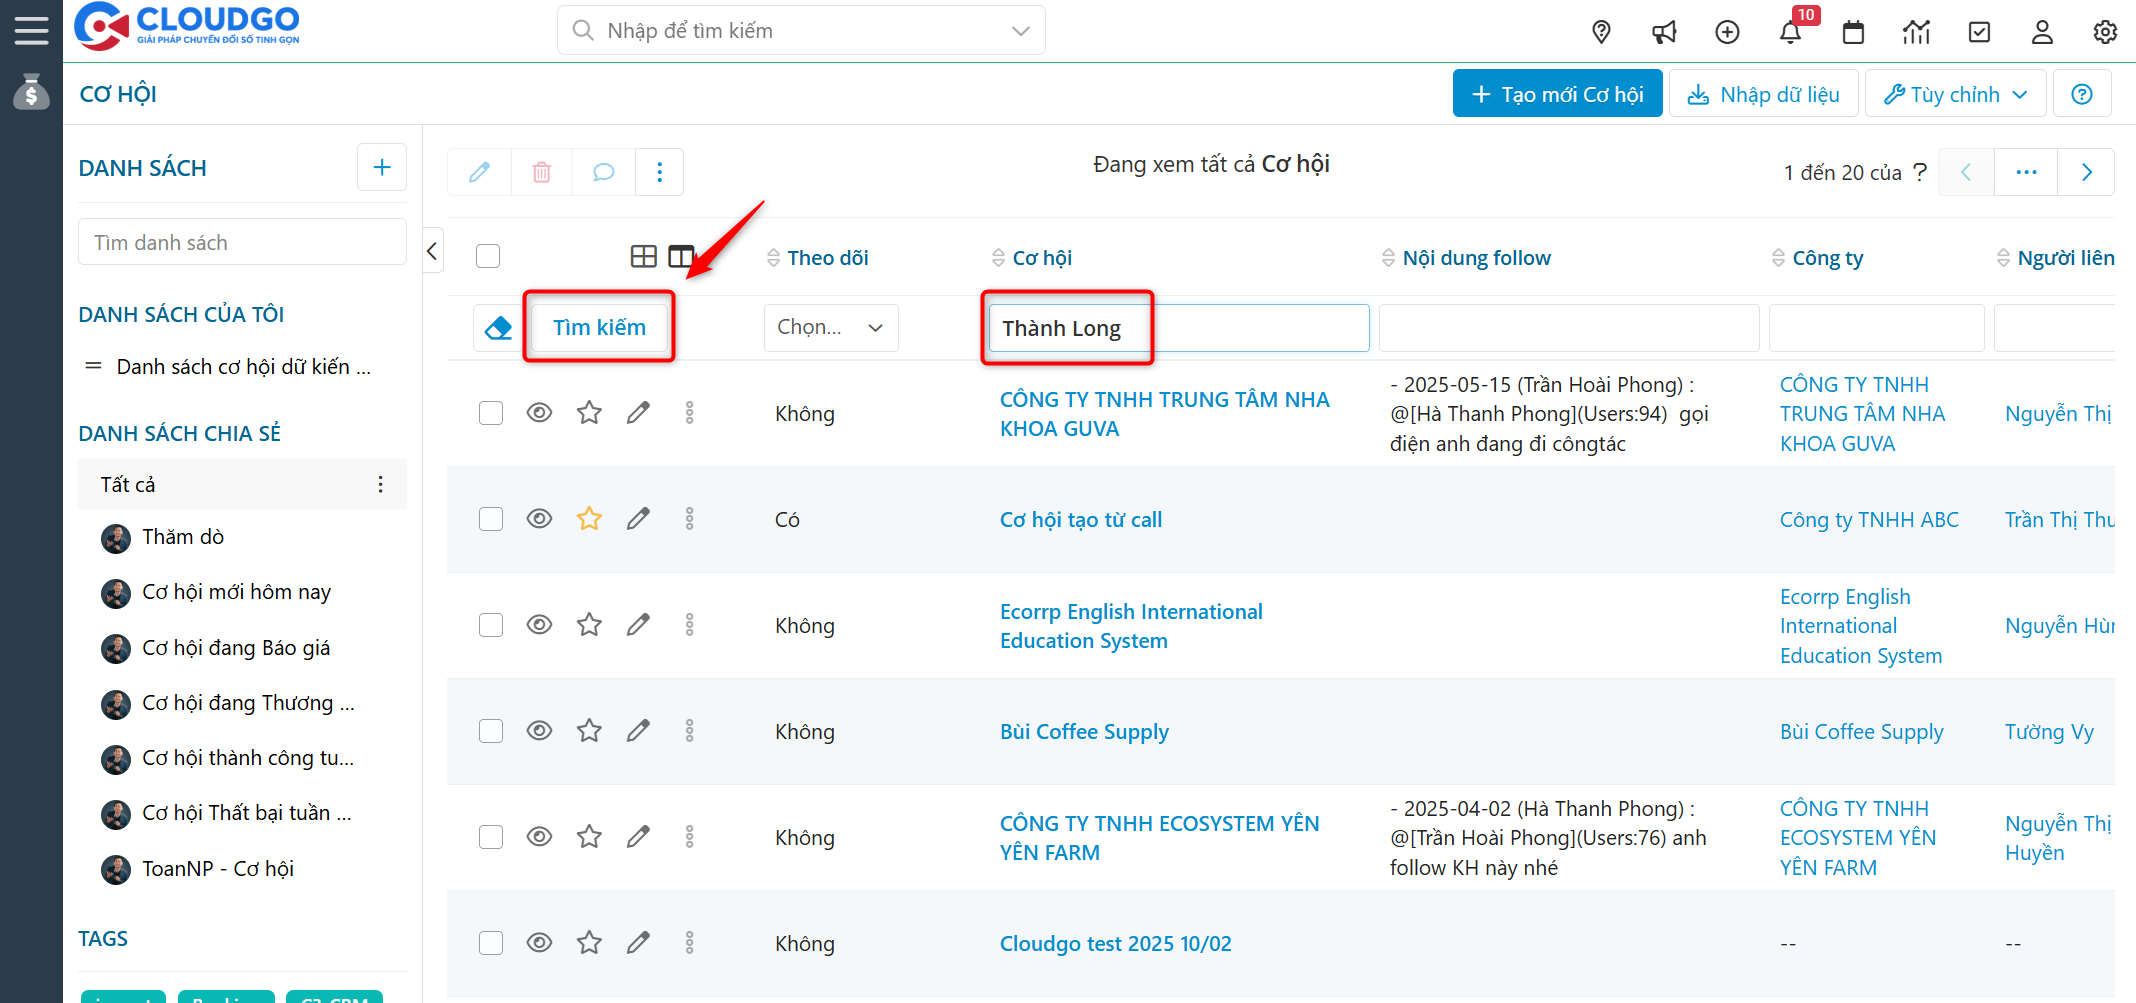Open the calendar icon in header
The height and width of the screenshot is (1003, 2136).
click(x=1853, y=32)
